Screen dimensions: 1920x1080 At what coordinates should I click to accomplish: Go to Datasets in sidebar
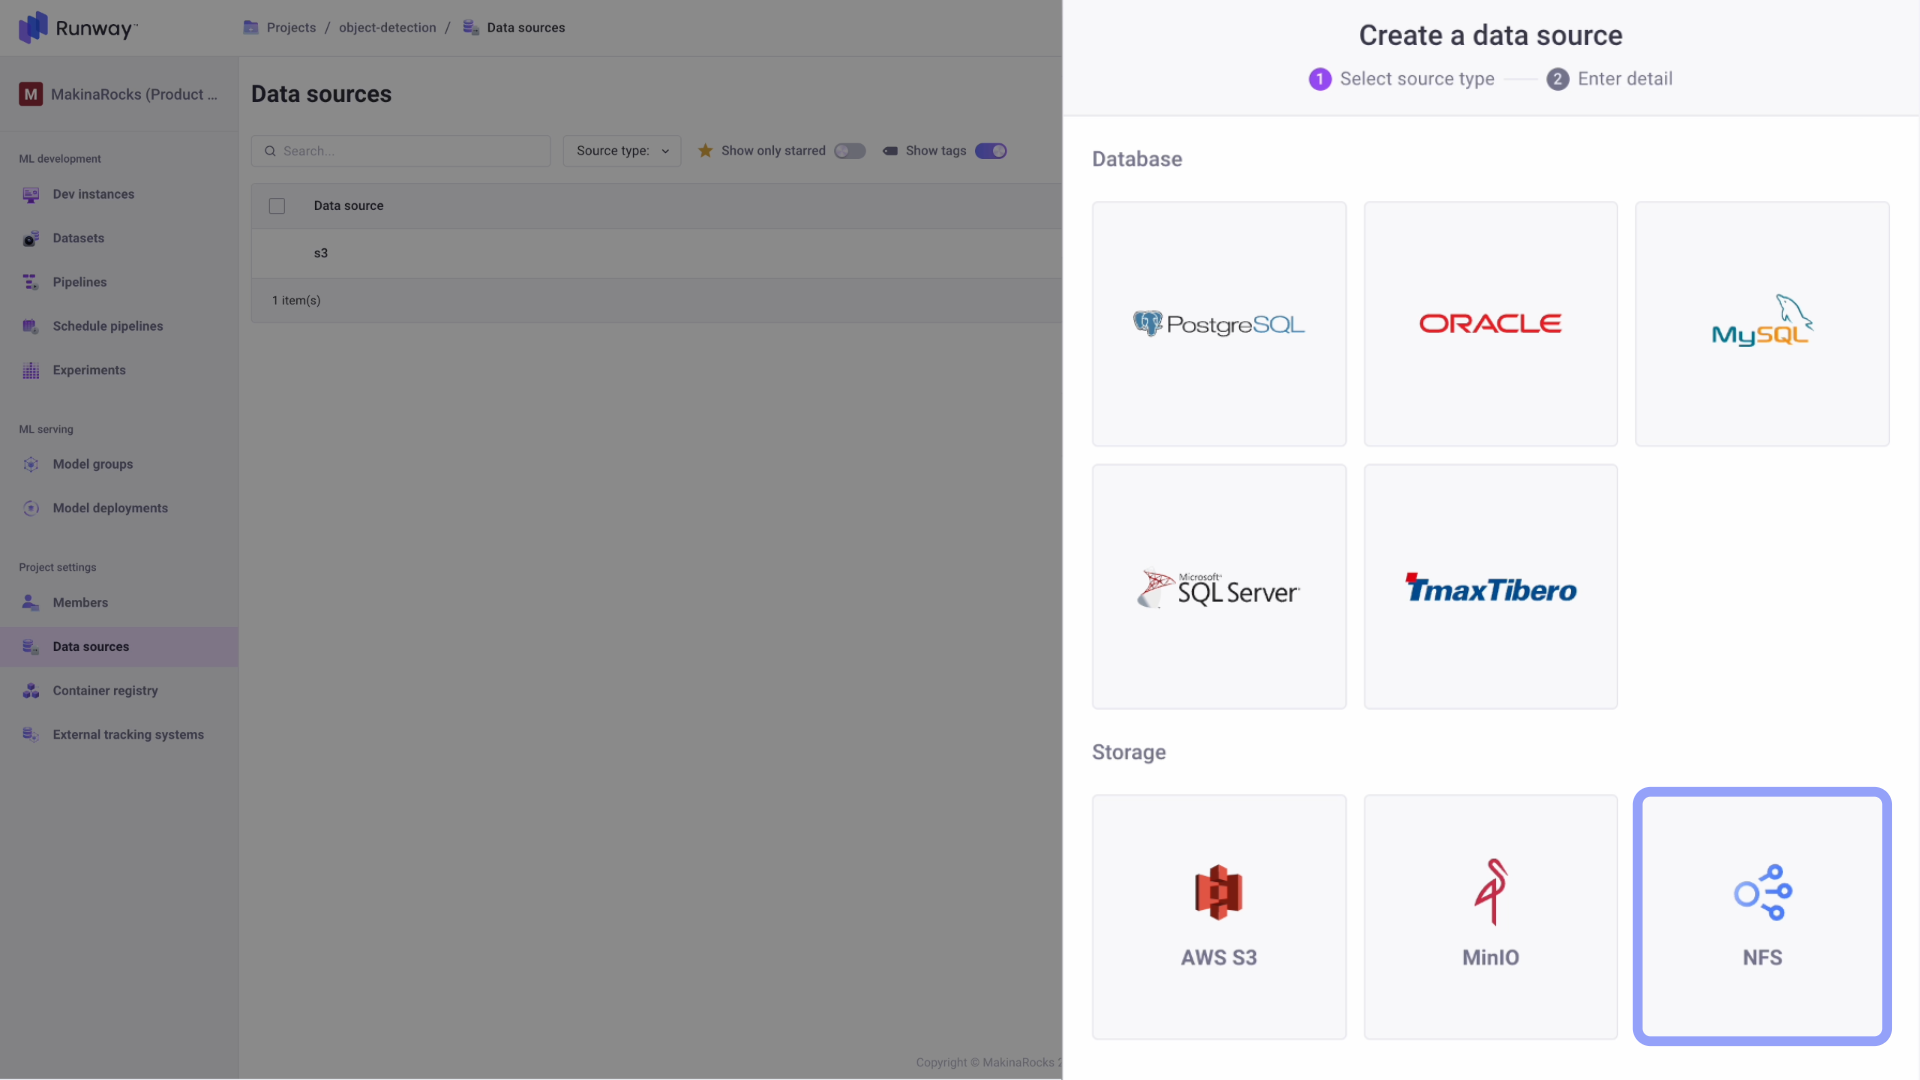(119, 239)
